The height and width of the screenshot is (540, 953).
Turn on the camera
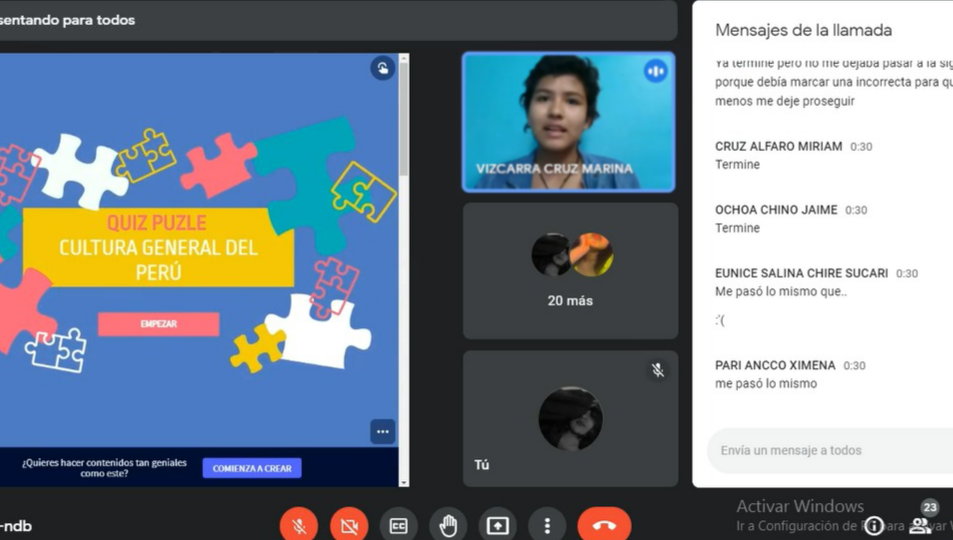349,525
